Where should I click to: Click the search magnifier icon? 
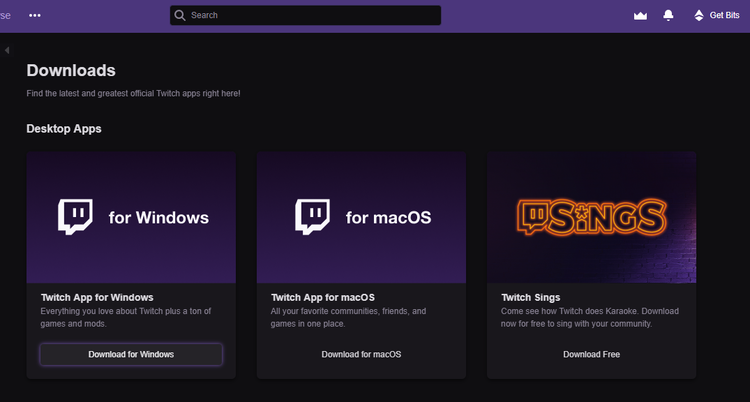click(x=180, y=15)
